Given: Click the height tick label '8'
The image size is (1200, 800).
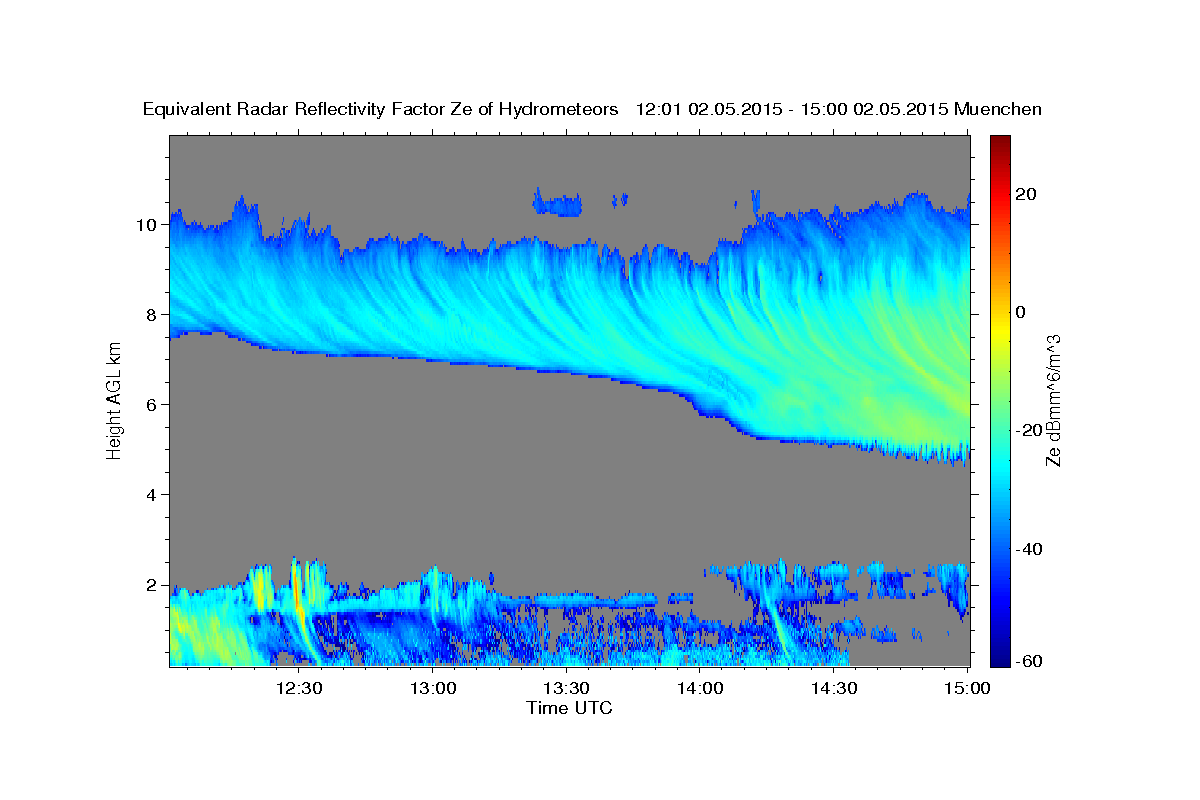Looking at the screenshot, I should pyautogui.click(x=153, y=315).
